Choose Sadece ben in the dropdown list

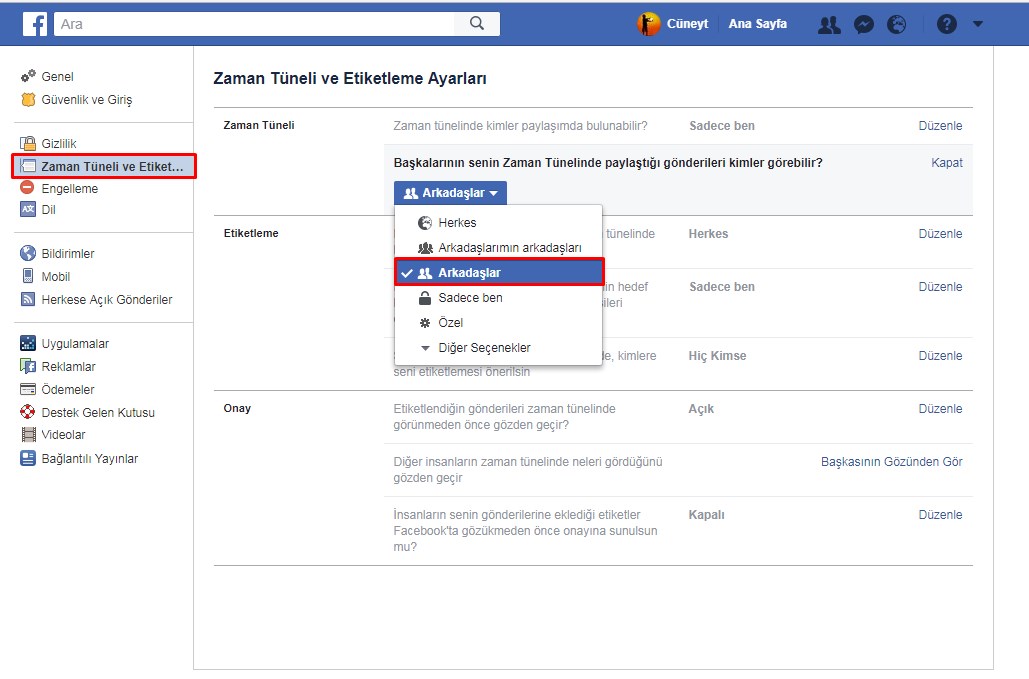pyautogui.click(x=470, y=298)
